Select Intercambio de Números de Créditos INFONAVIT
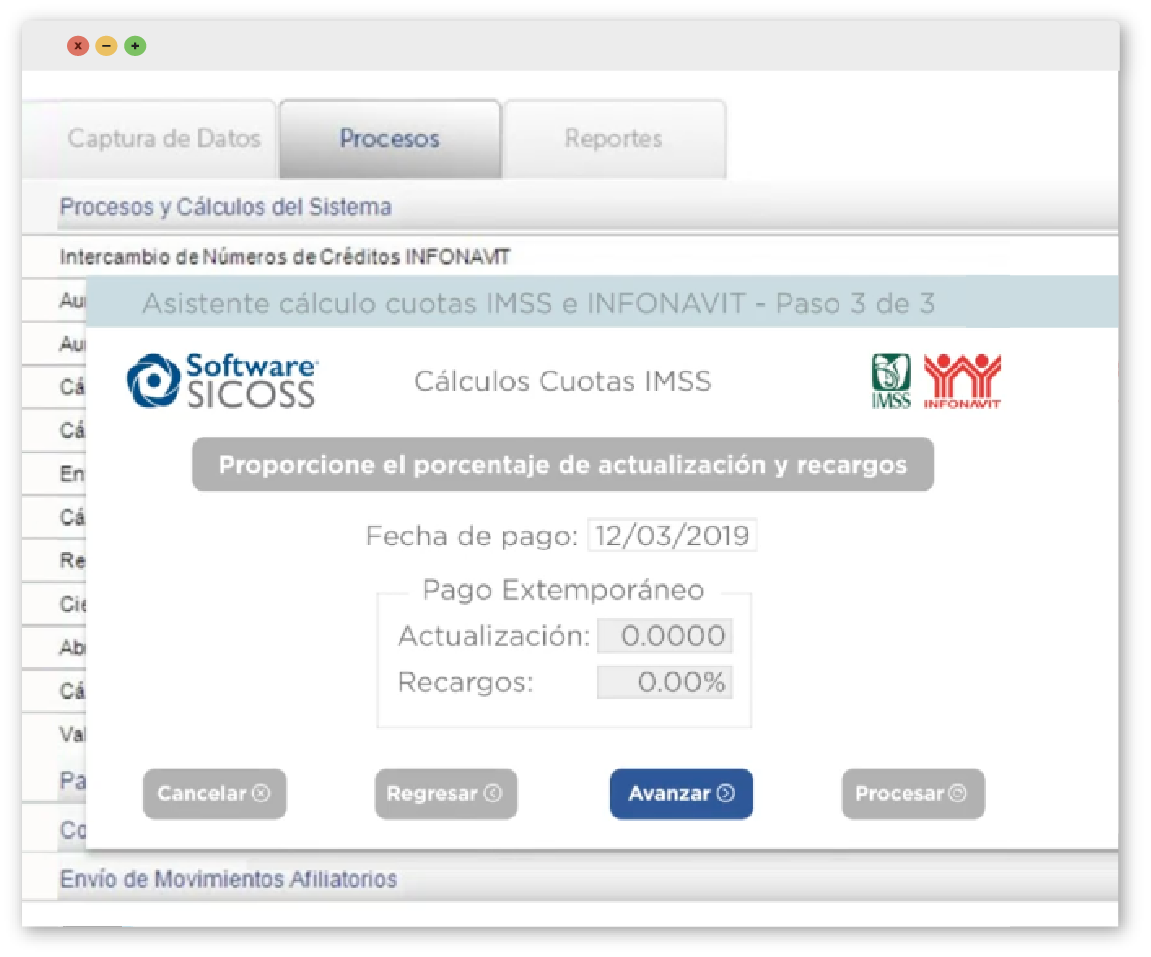The height and width of the screenshot is (957, 1151). pyautogui.click(x=284, y=256)
